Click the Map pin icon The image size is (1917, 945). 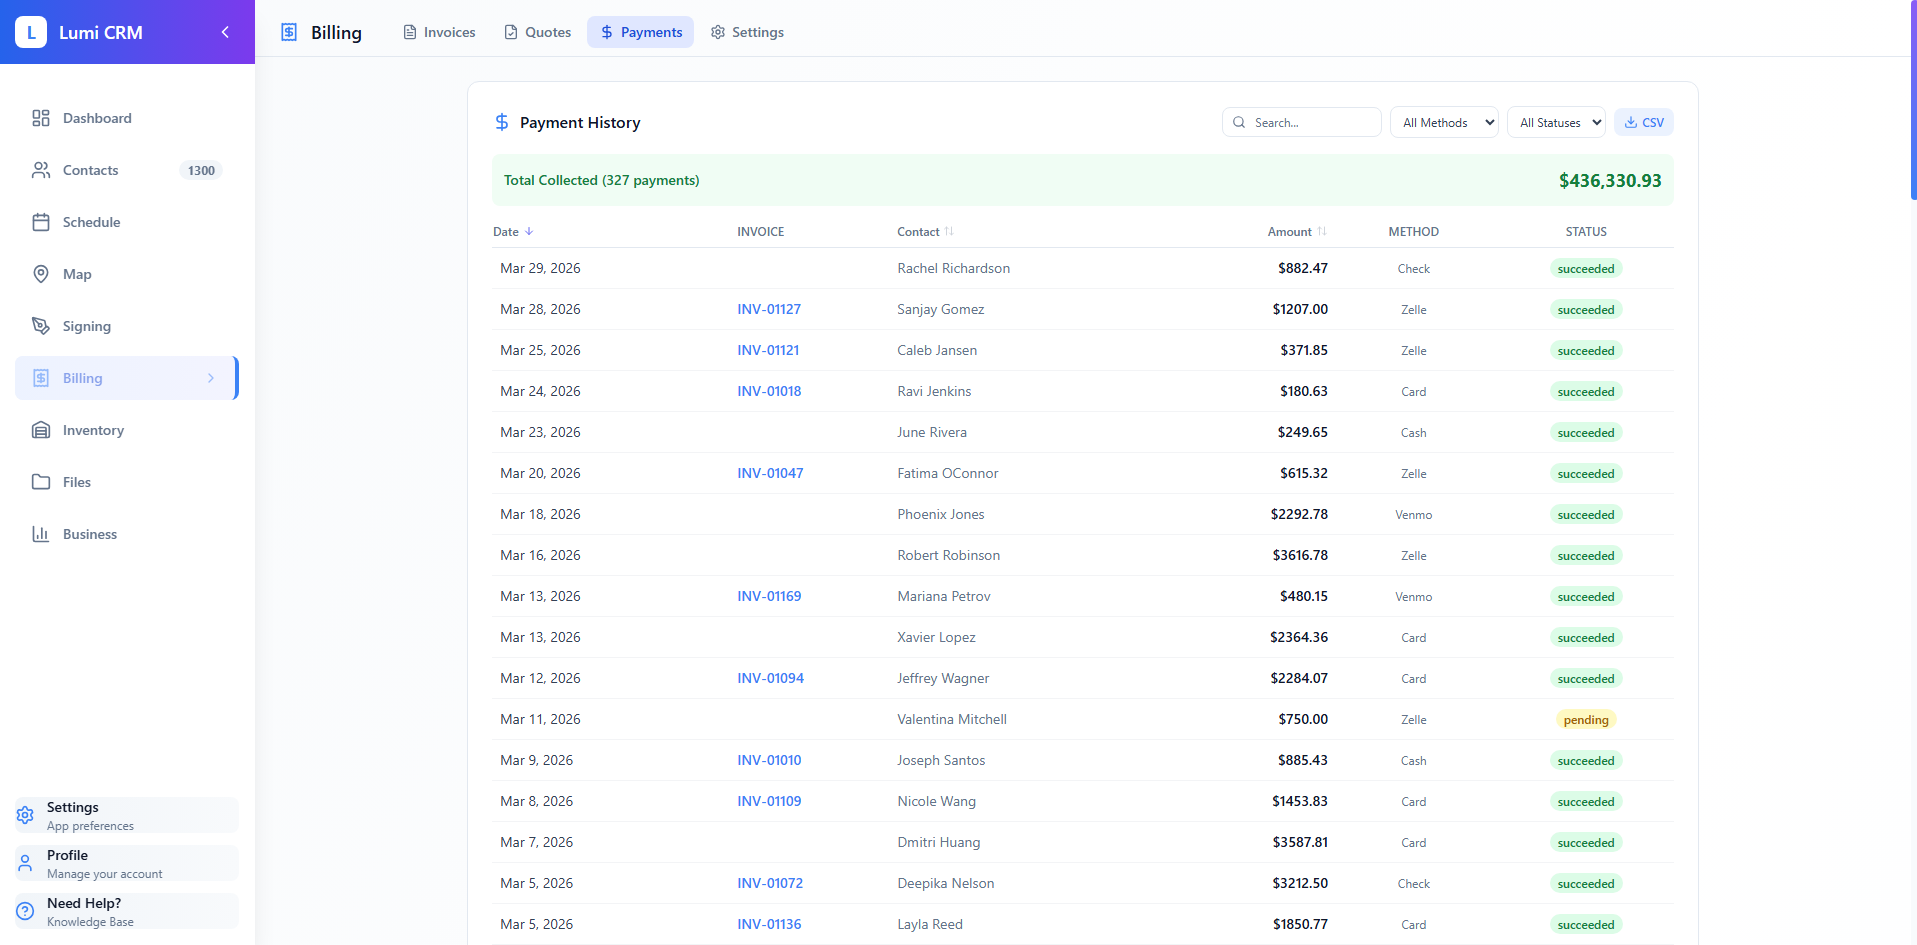41,274
